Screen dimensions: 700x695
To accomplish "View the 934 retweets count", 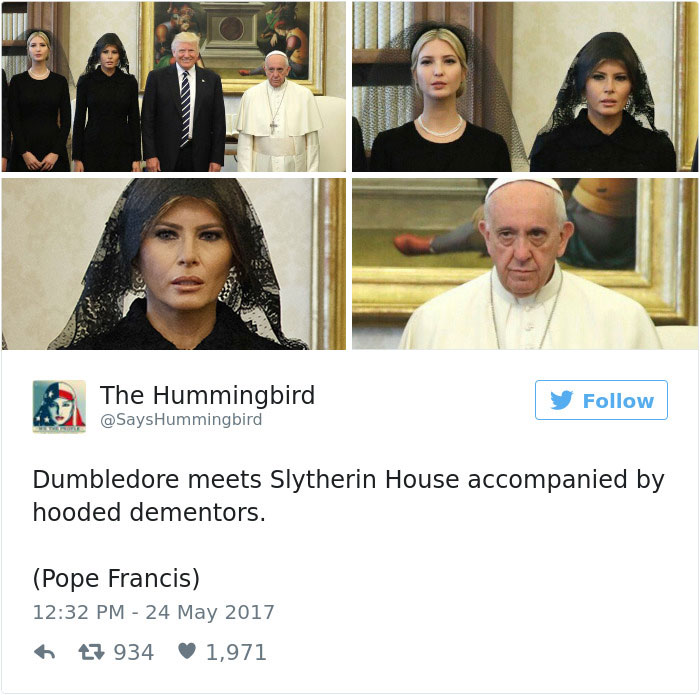I will click(x=133, y=652).
